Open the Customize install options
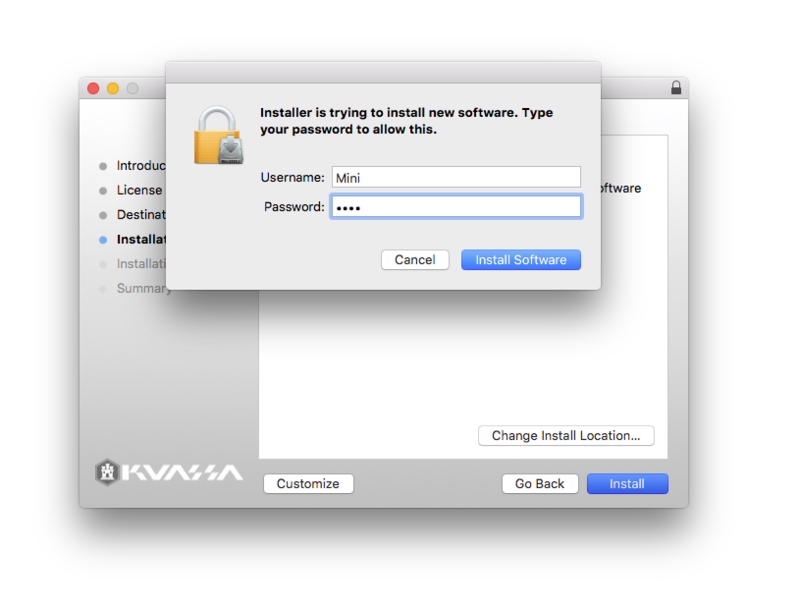This screenshot has height=608, width=800. coord(308,484)
